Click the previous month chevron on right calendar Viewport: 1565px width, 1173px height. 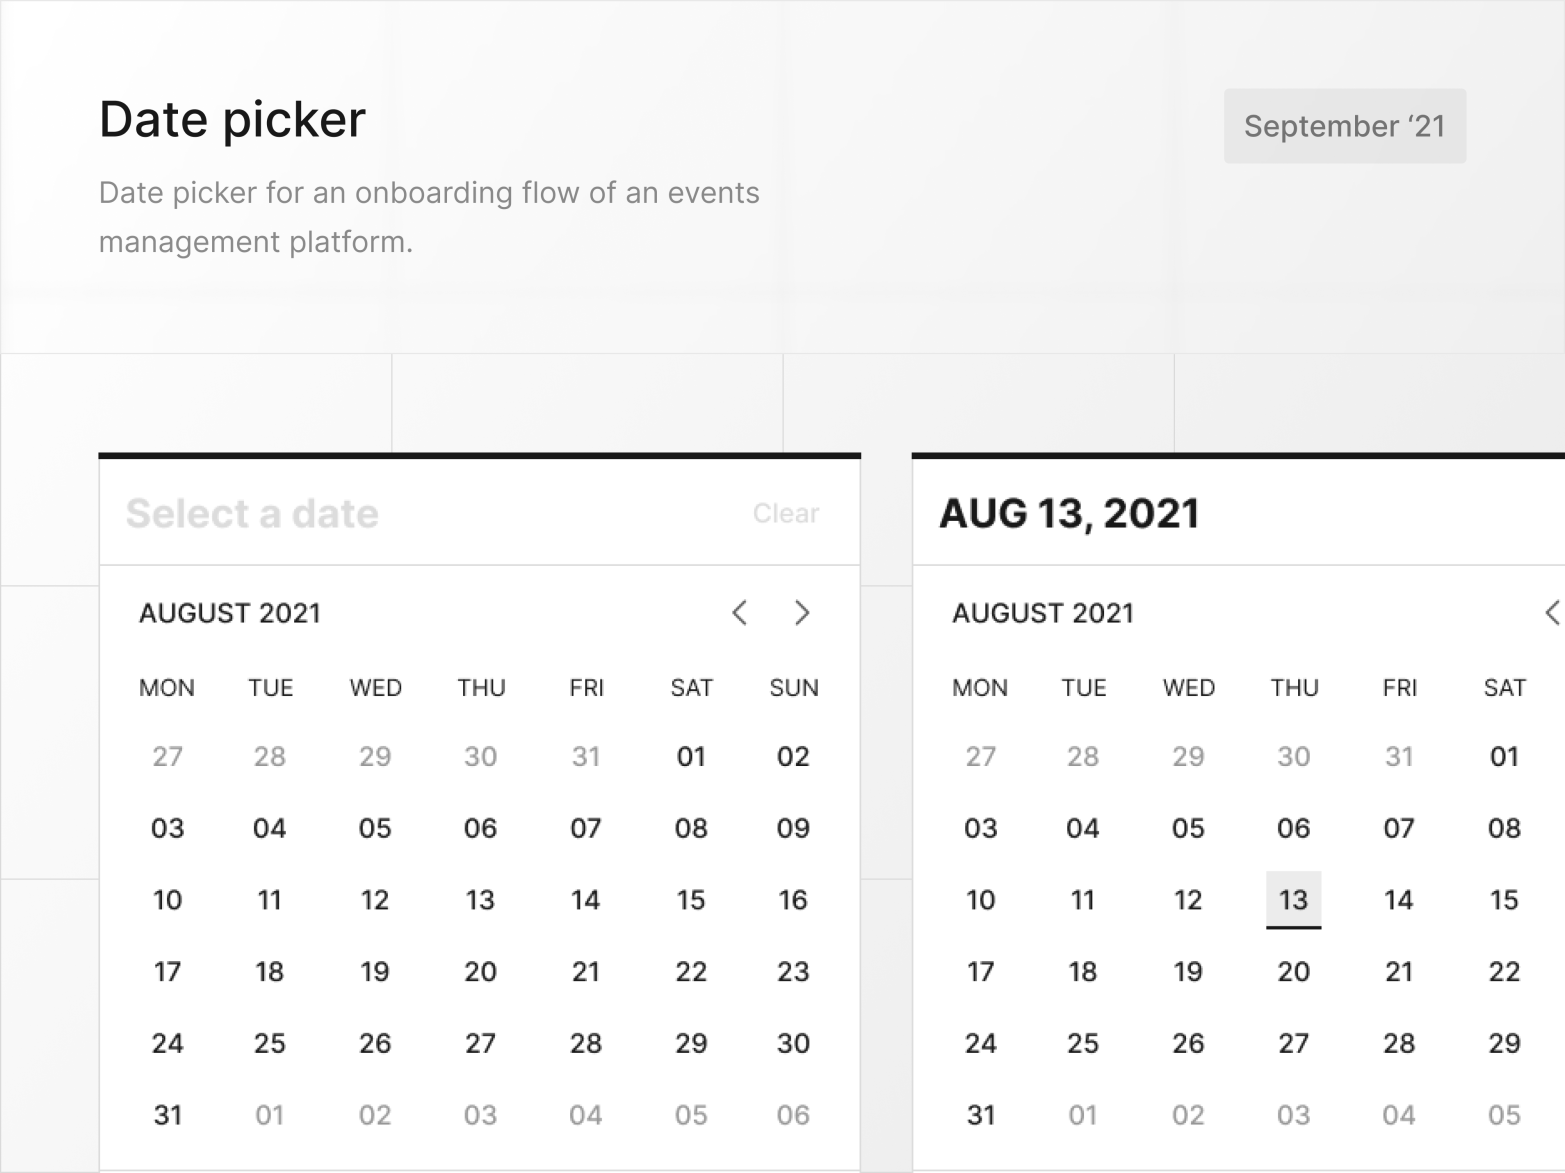(1552, 613)
